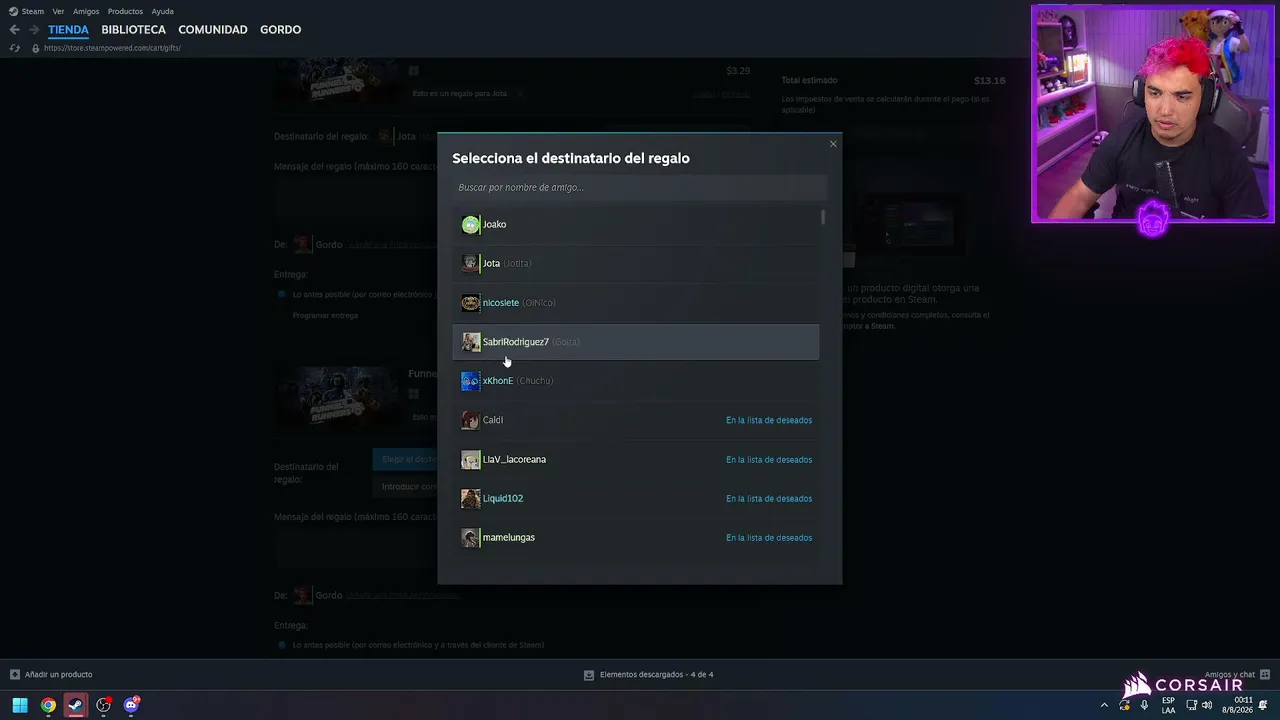Screen dimensions: 1280x720
Task: Click the store URL address text
Action: (x=112, y=48)
